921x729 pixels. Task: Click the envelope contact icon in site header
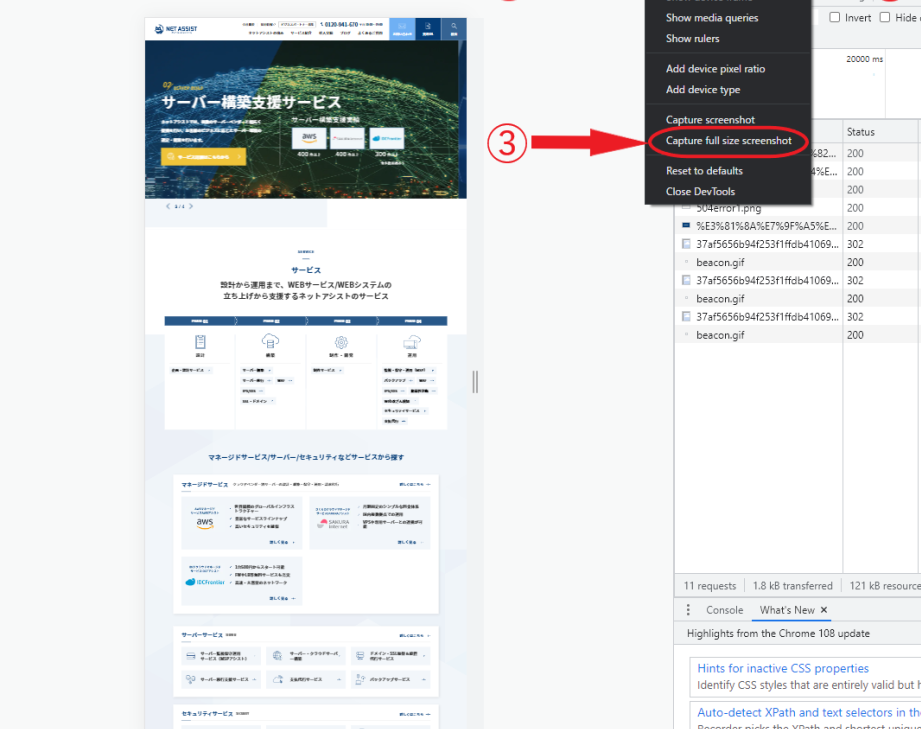click(x=402, y=28)
